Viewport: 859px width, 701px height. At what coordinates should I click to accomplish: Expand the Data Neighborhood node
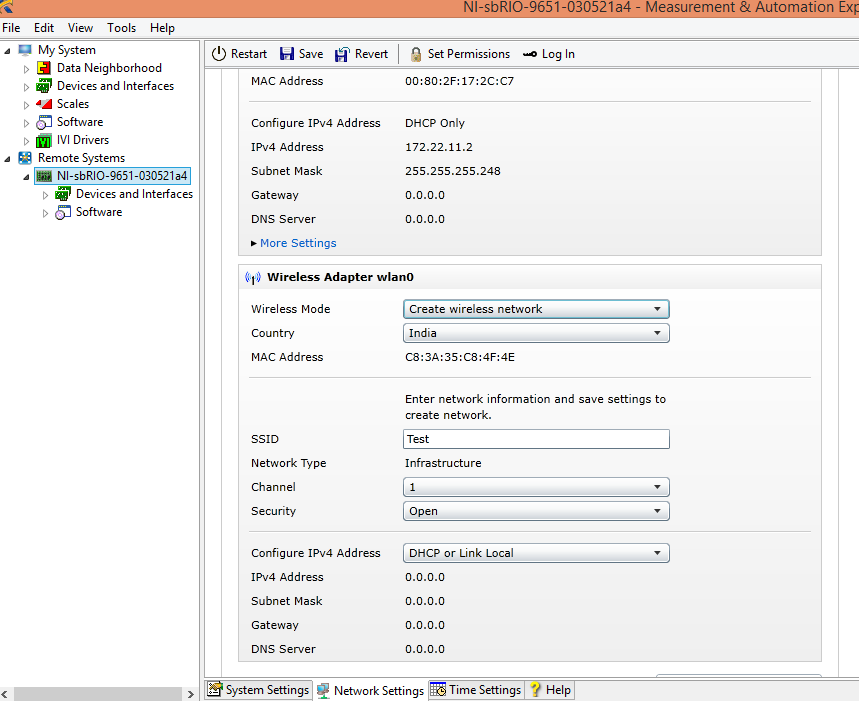pos(26,69)
